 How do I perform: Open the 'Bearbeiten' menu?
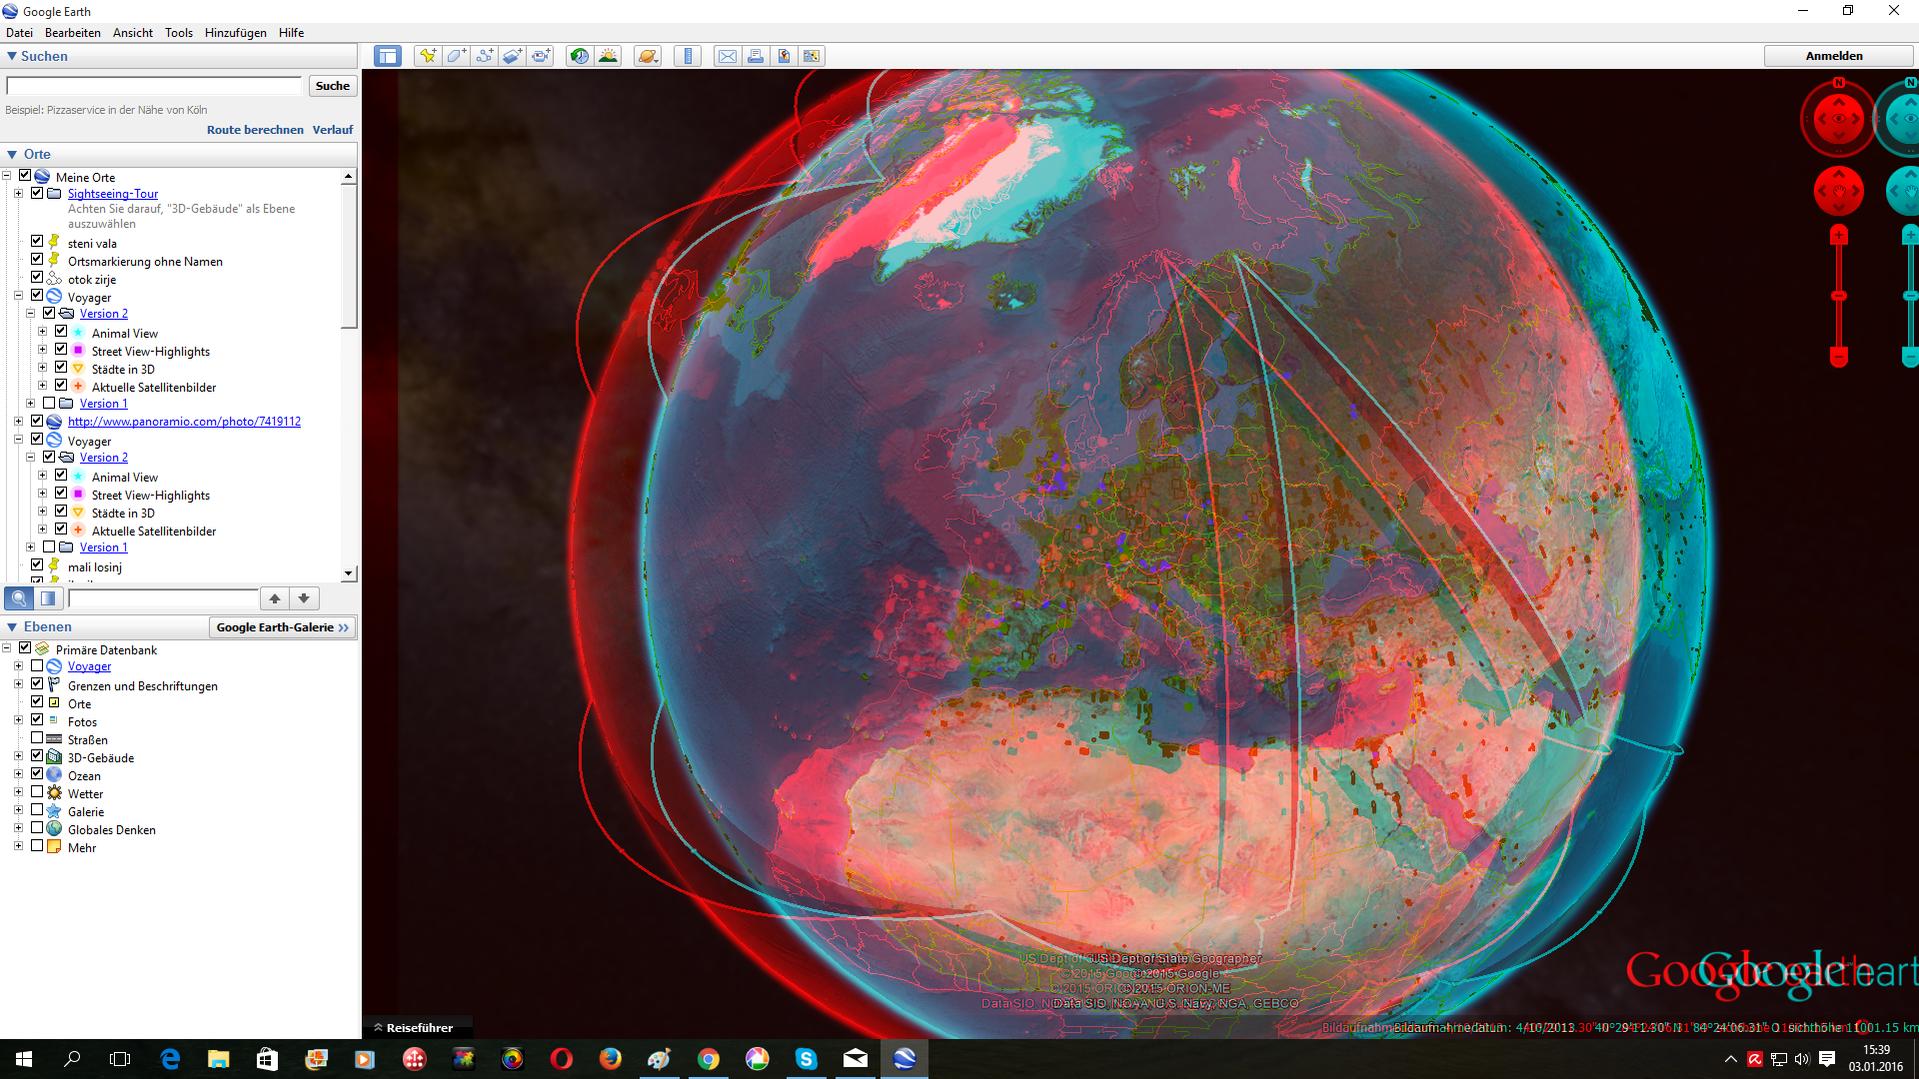pyautogui.click(x=73, y=33)
